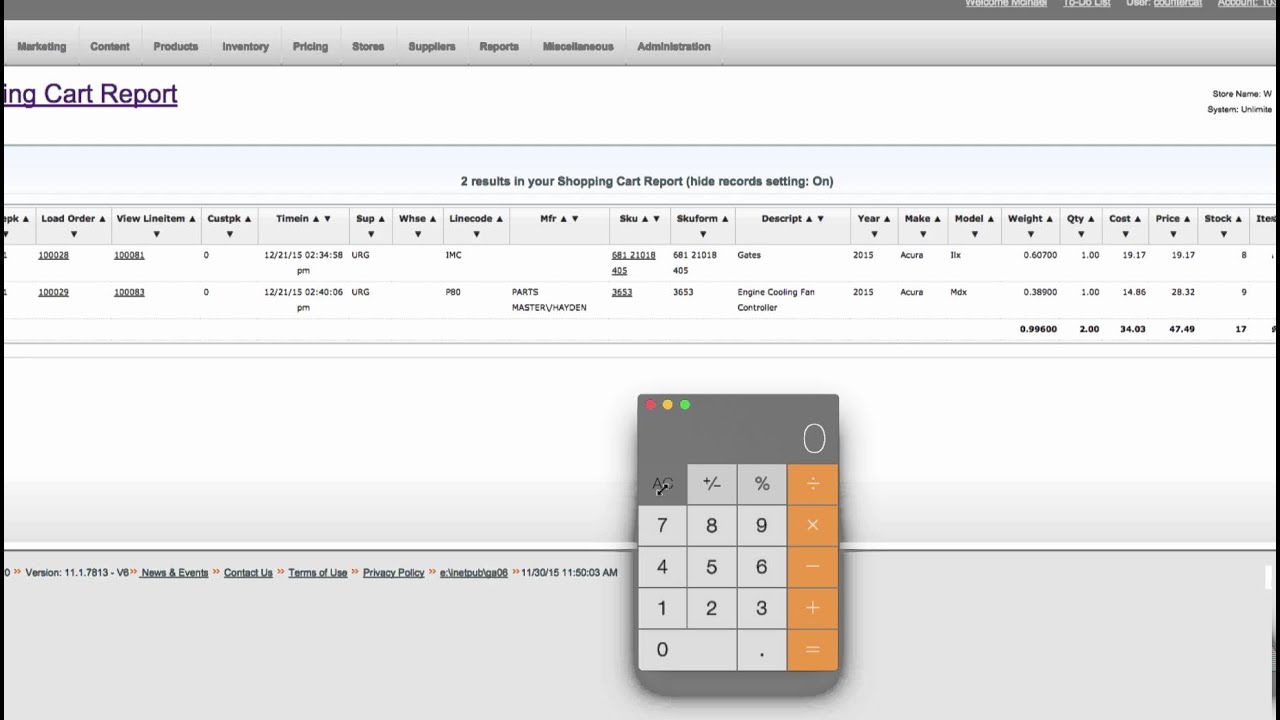Screen dimensions: 1280x720
Task: Sort Cost column descending arrow
Action: 1125,234
